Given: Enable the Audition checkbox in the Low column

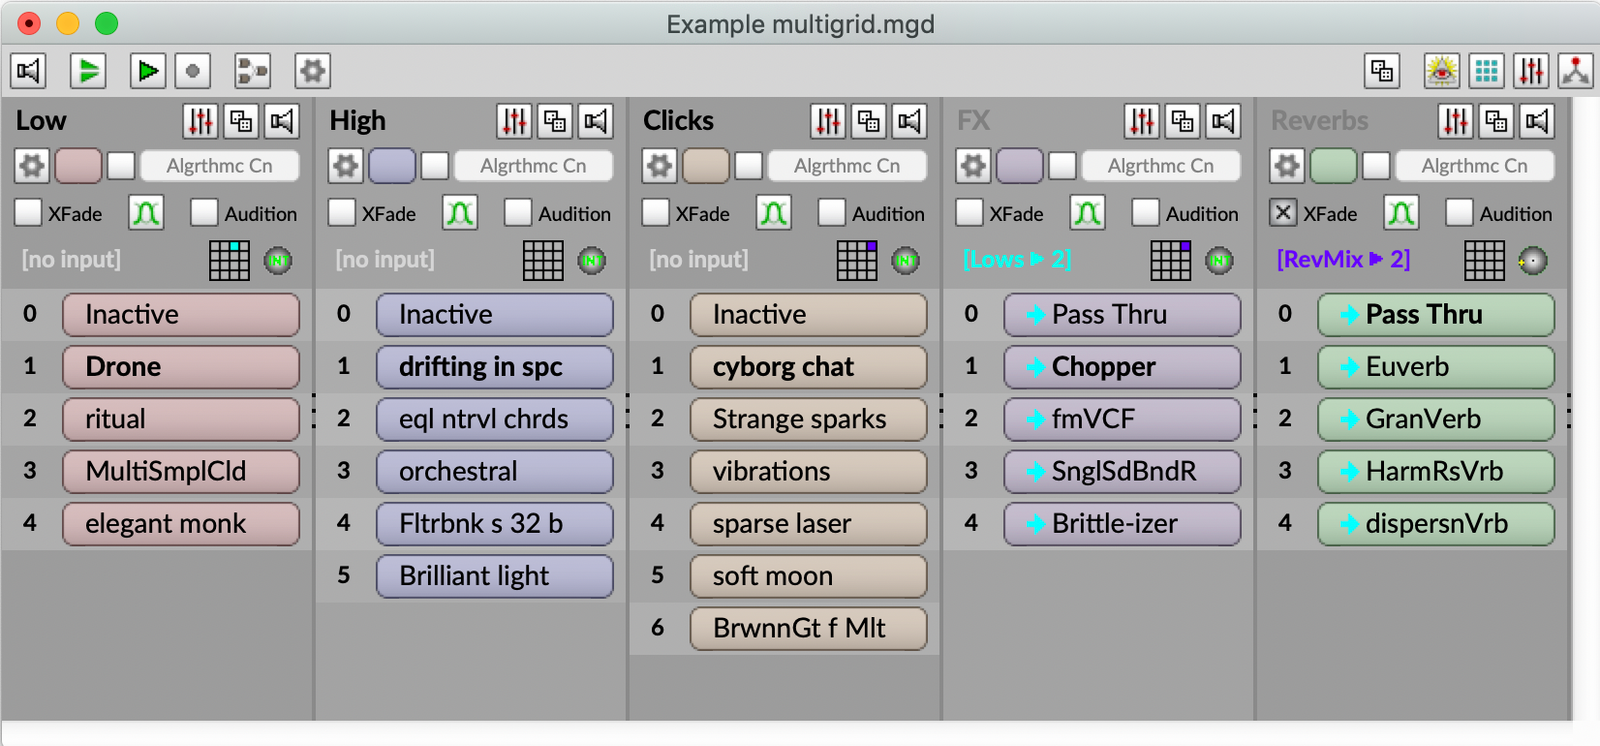Looking at the screenshot, I should [204, 213].
